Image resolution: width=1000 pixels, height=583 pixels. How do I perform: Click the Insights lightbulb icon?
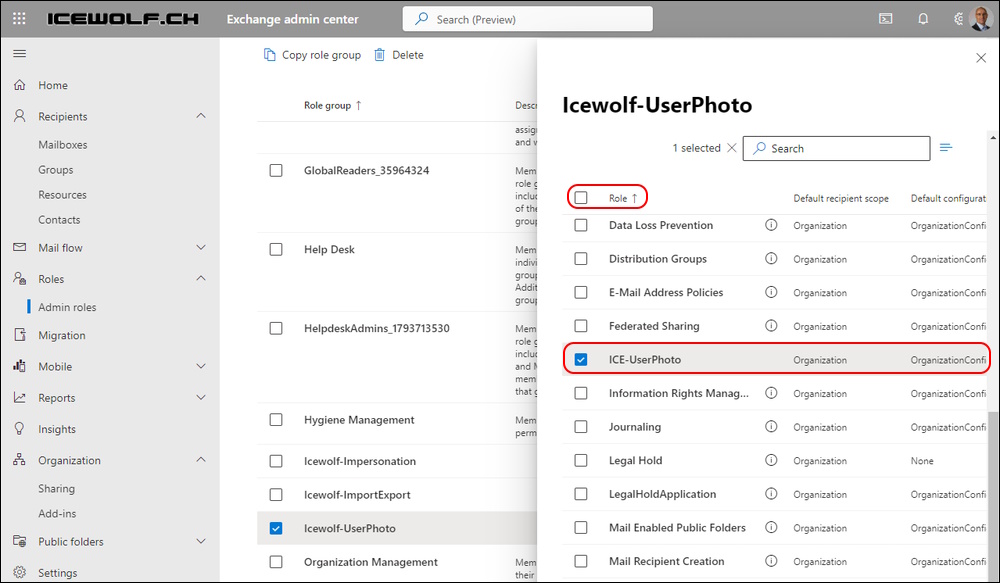click(20, 429)
